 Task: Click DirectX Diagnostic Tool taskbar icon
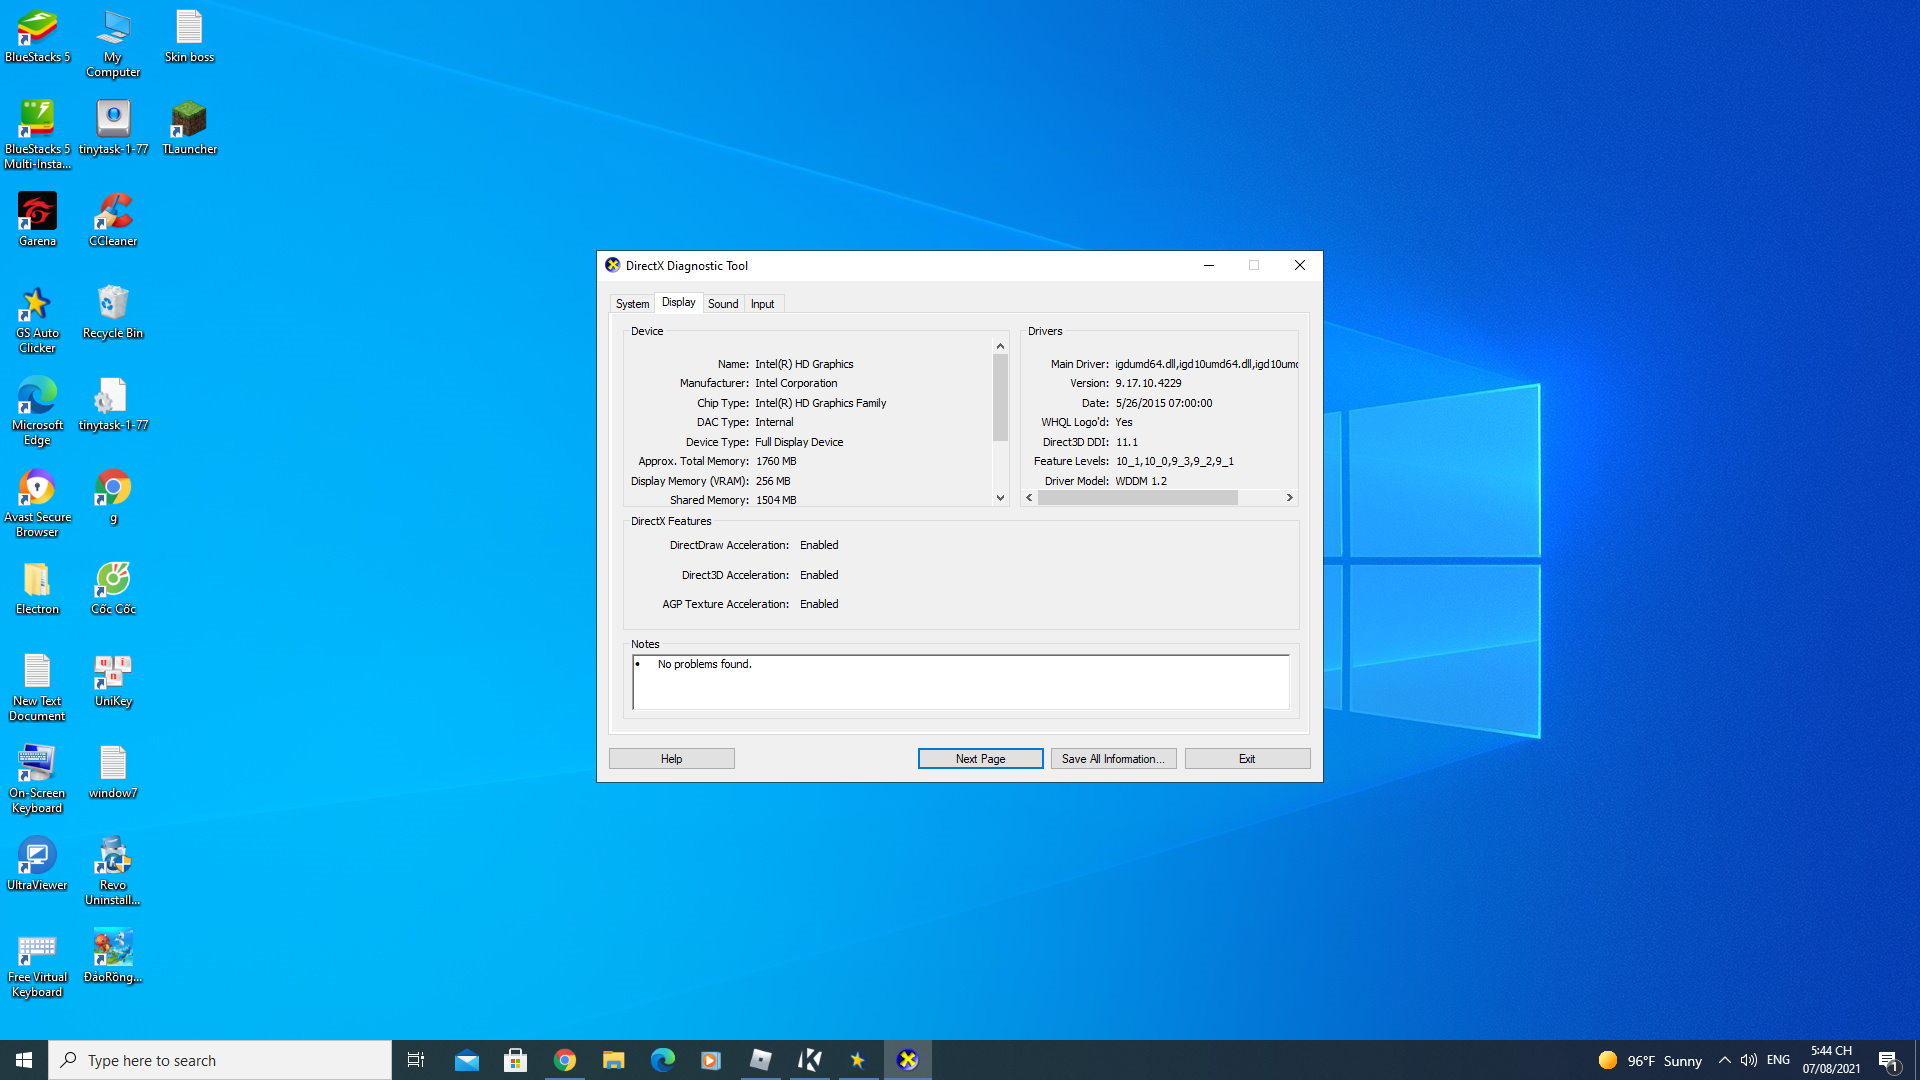pos(907,1060)
